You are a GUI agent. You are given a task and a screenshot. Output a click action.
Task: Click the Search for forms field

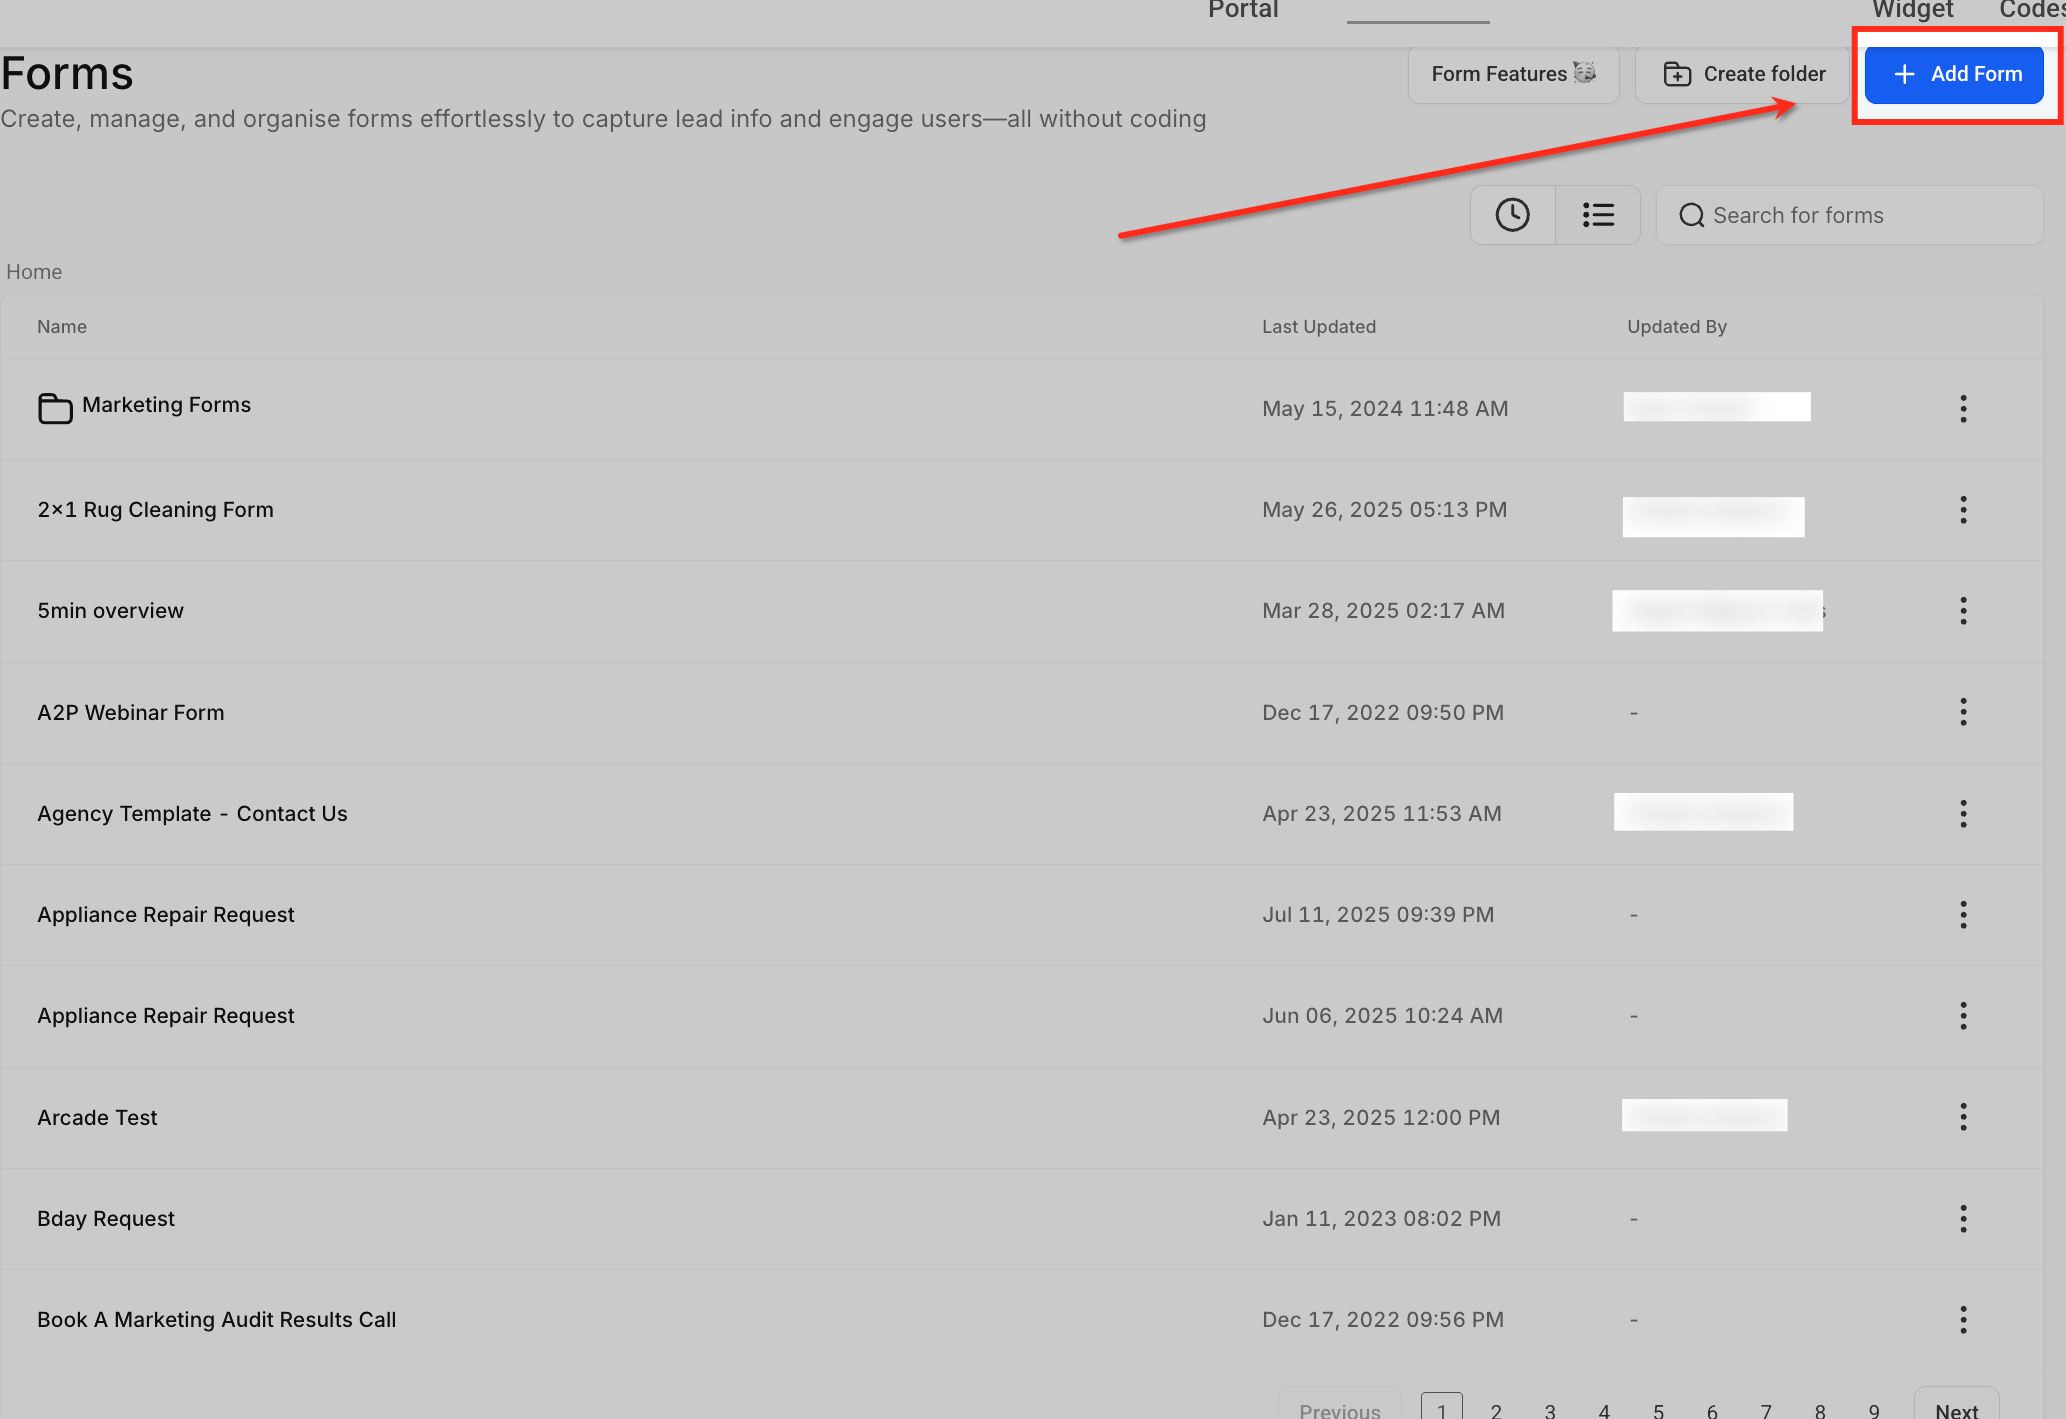[1850, 215]
